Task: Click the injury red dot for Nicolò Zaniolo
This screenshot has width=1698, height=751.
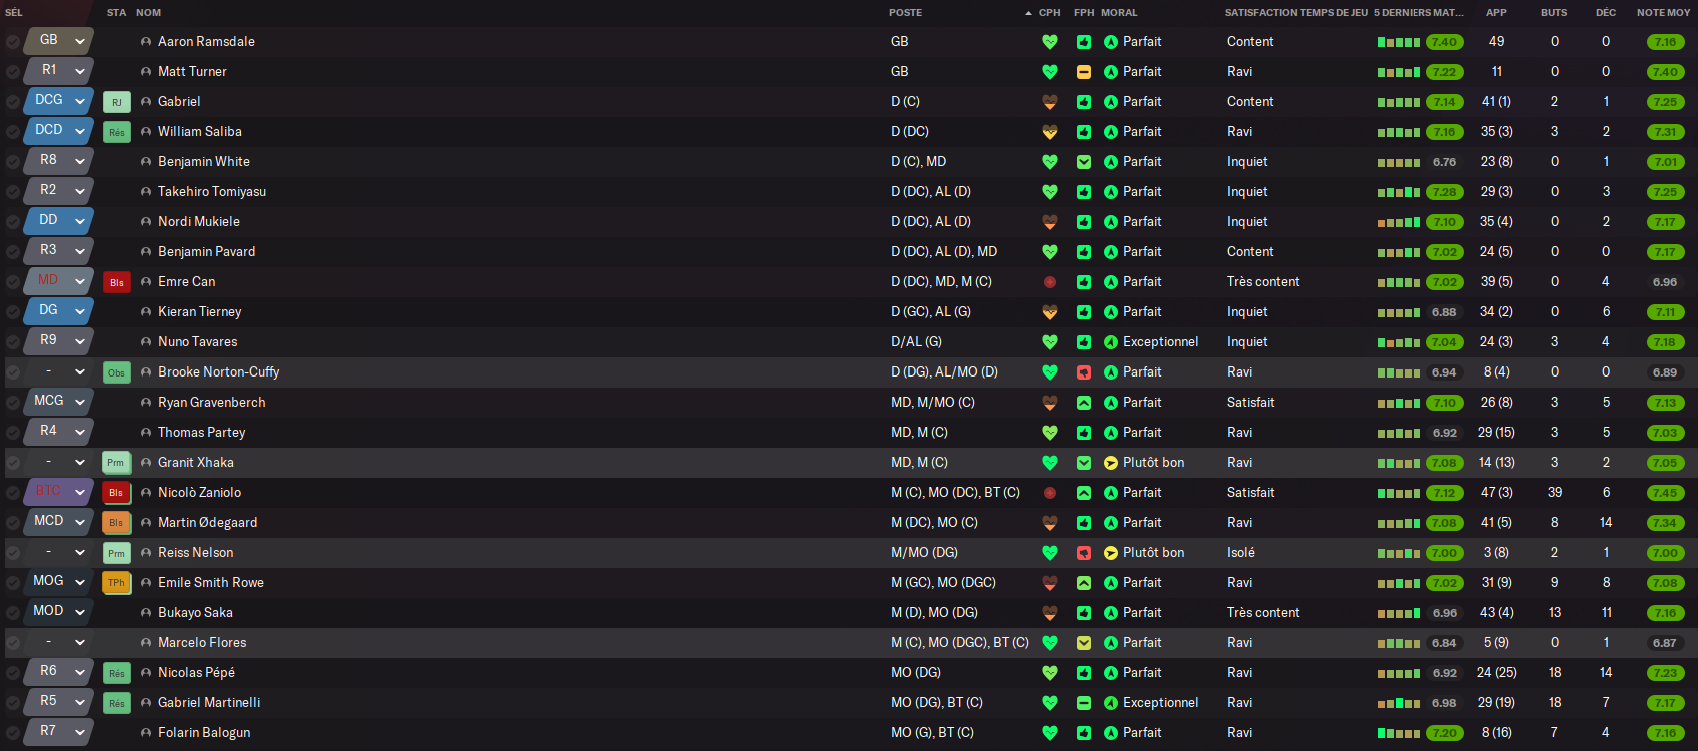Action: pos(1050,493)
